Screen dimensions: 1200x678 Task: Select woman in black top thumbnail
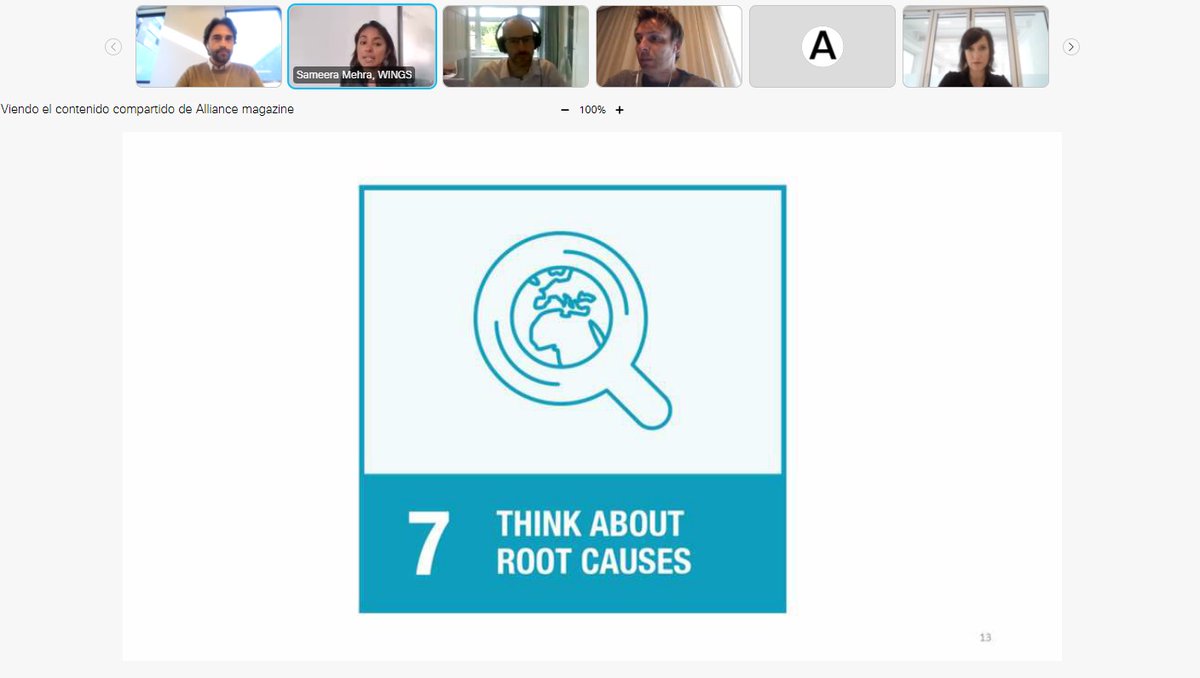coord(975,47)
